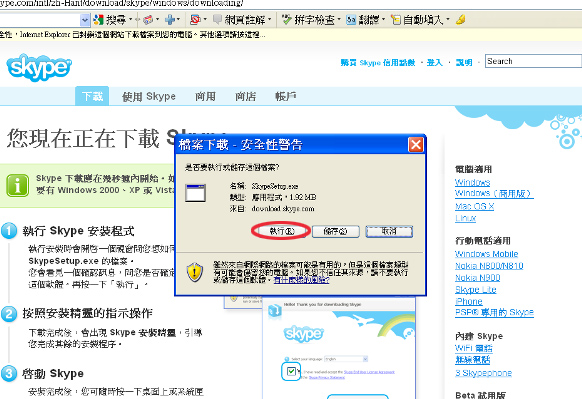Open the Windows Mobile link
The height and width of the screenshot is (399, 582).
(x=487, y=254)
